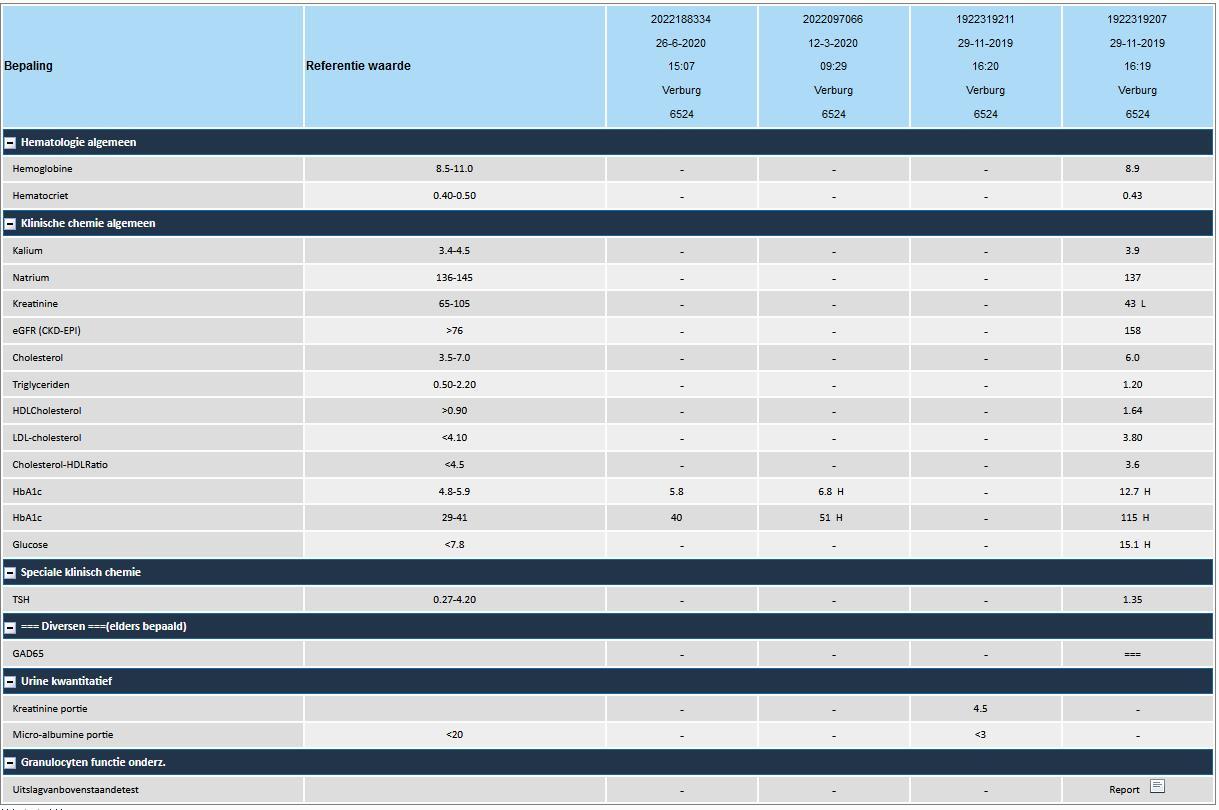Viewport: 1219px width, 810px height.
Task: Collapse the Klinische chemie algemeen section
Action: (x=10, y=224)
